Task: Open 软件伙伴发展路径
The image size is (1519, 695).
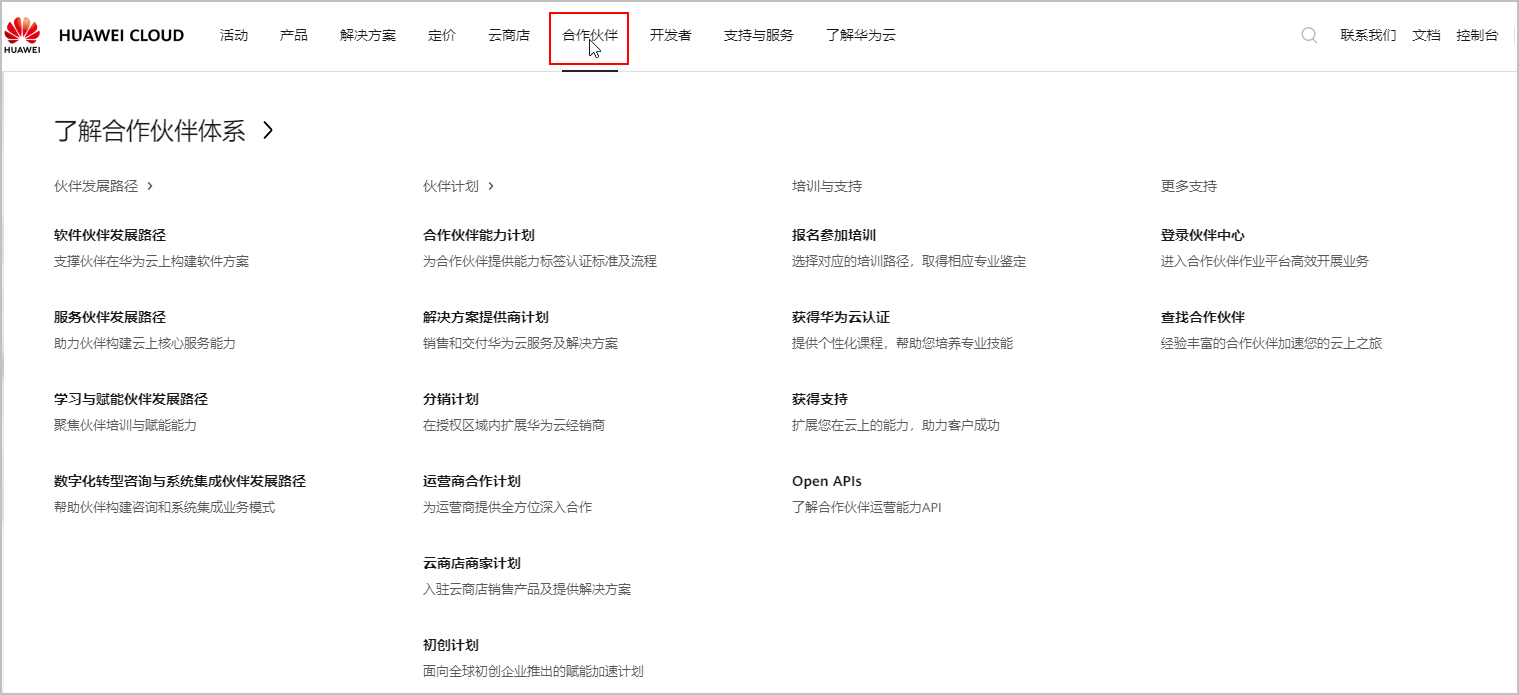Action: [110, 235]
